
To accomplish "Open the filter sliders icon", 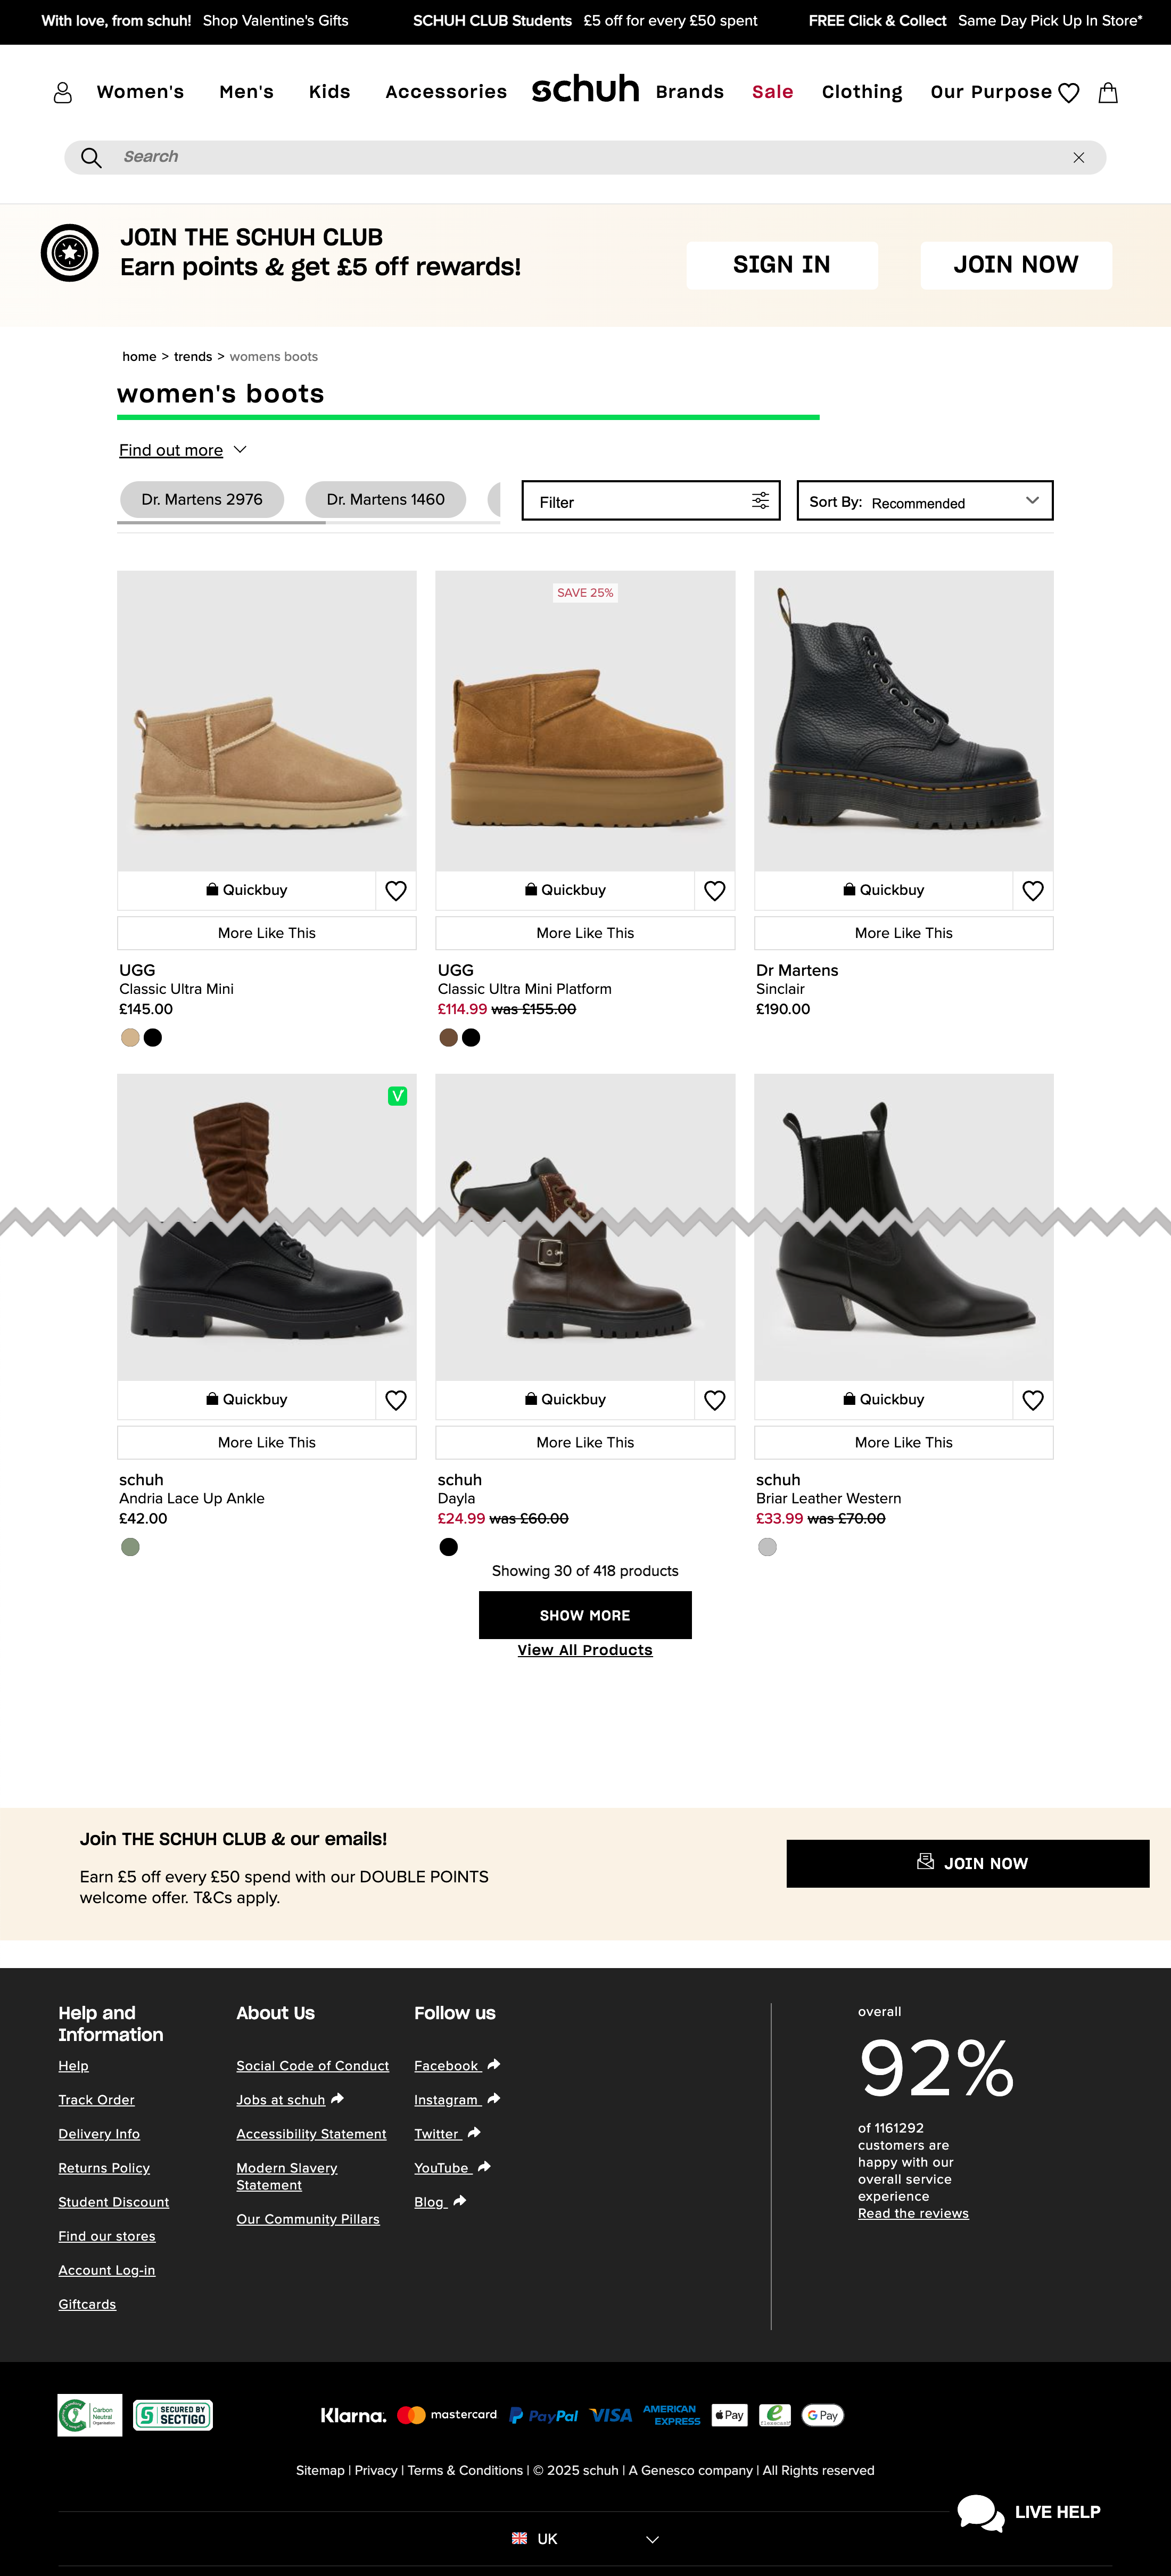I will click(x=760, y=501).
